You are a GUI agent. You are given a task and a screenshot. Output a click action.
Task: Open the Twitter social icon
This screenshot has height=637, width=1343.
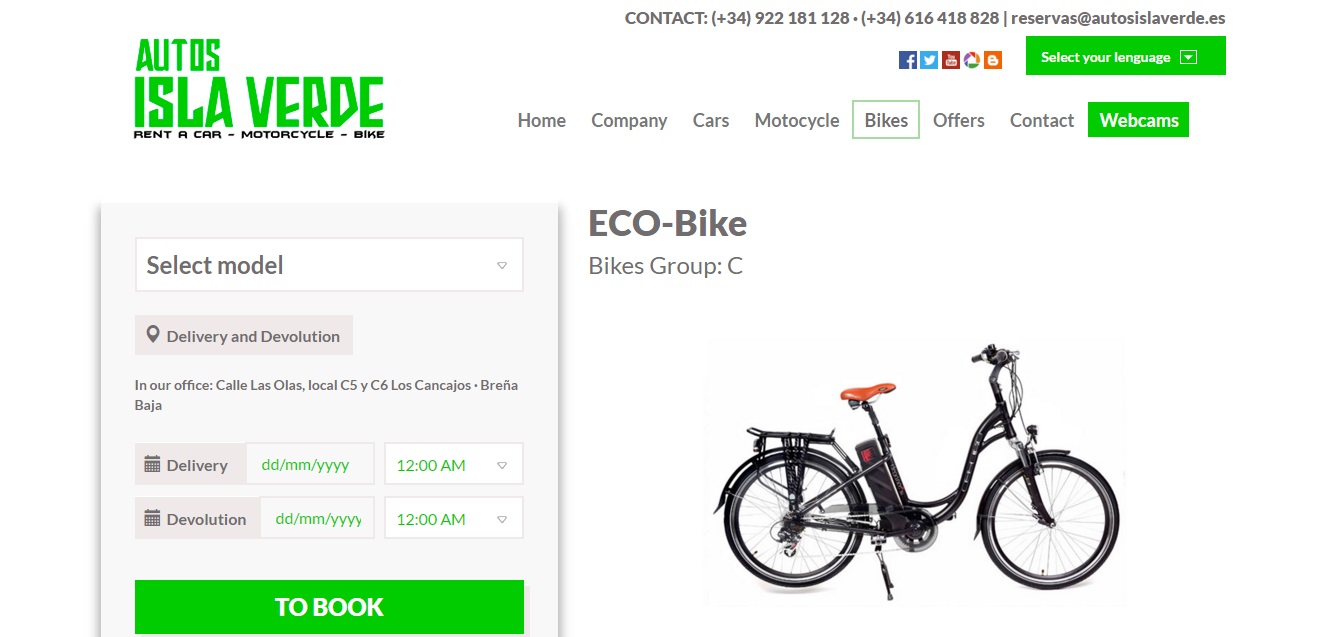pos(929,60)
